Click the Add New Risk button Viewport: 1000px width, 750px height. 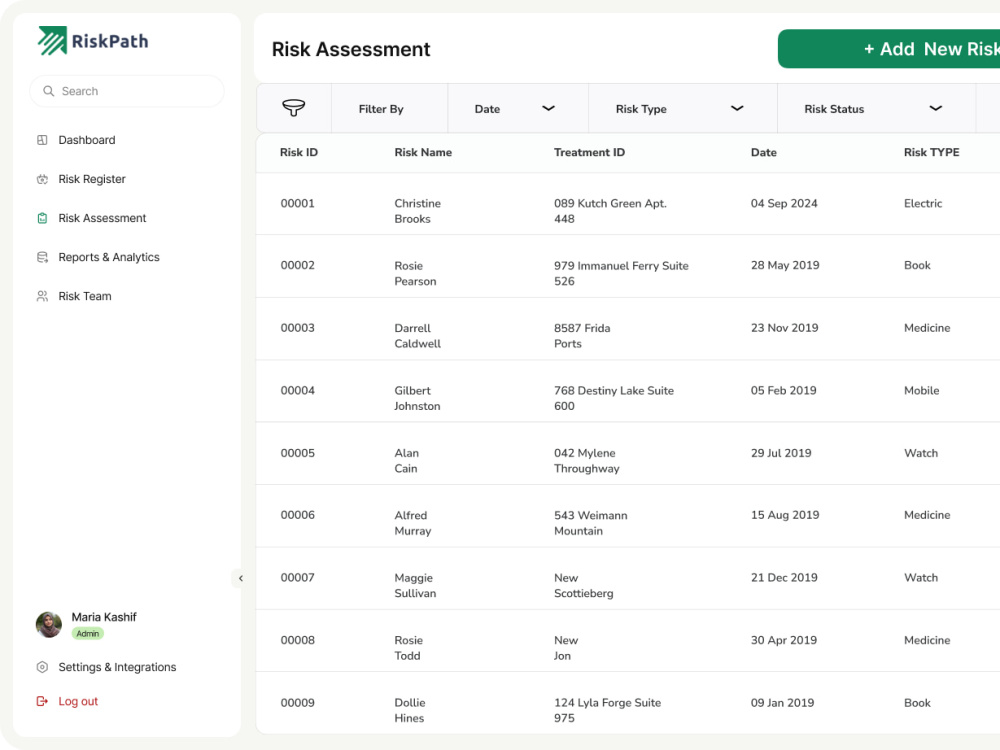889,48
